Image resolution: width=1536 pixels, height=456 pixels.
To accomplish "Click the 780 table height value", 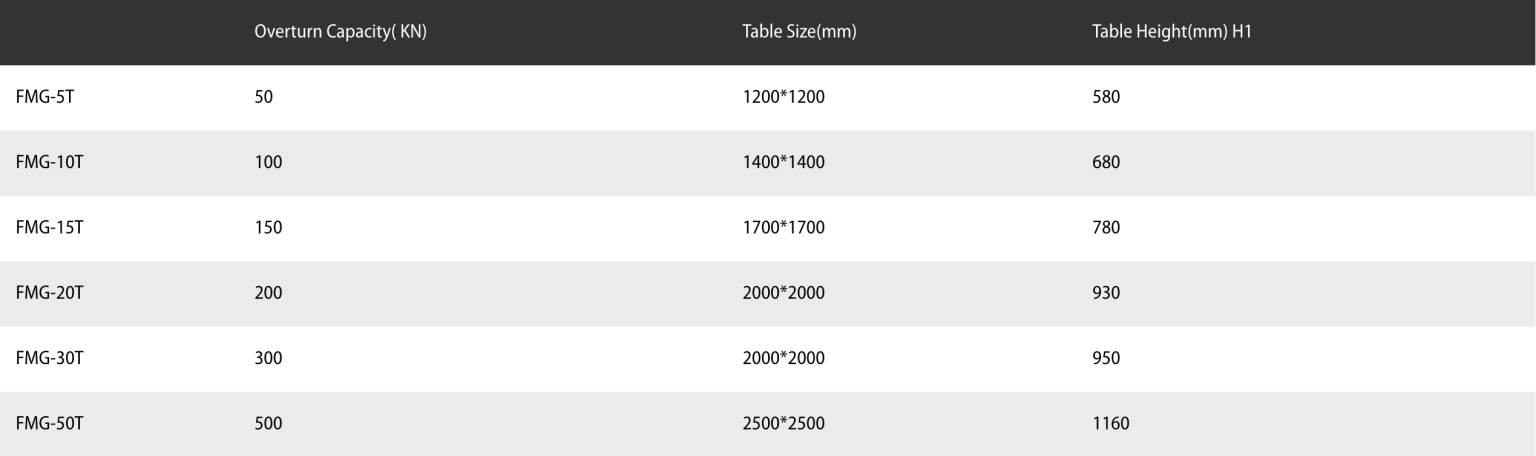I will click(1106, 228).
